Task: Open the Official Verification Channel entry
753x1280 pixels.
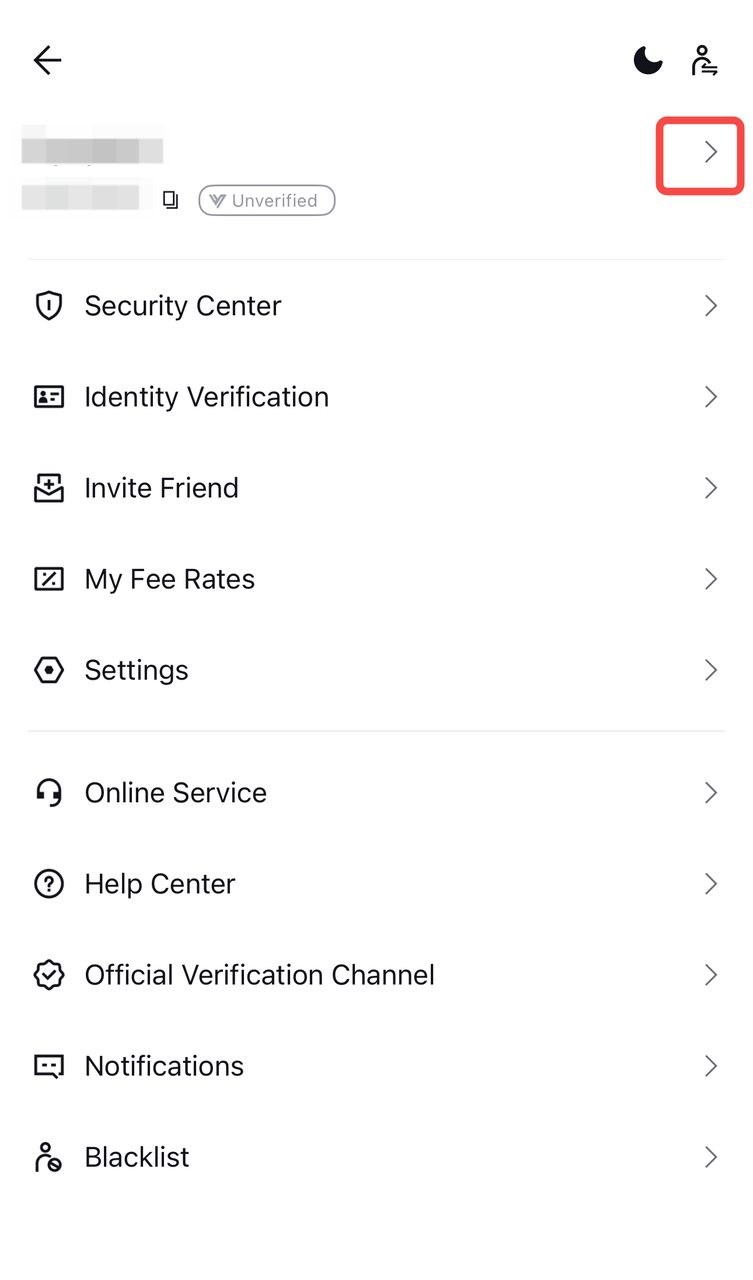Action: [x=376, y=975]
